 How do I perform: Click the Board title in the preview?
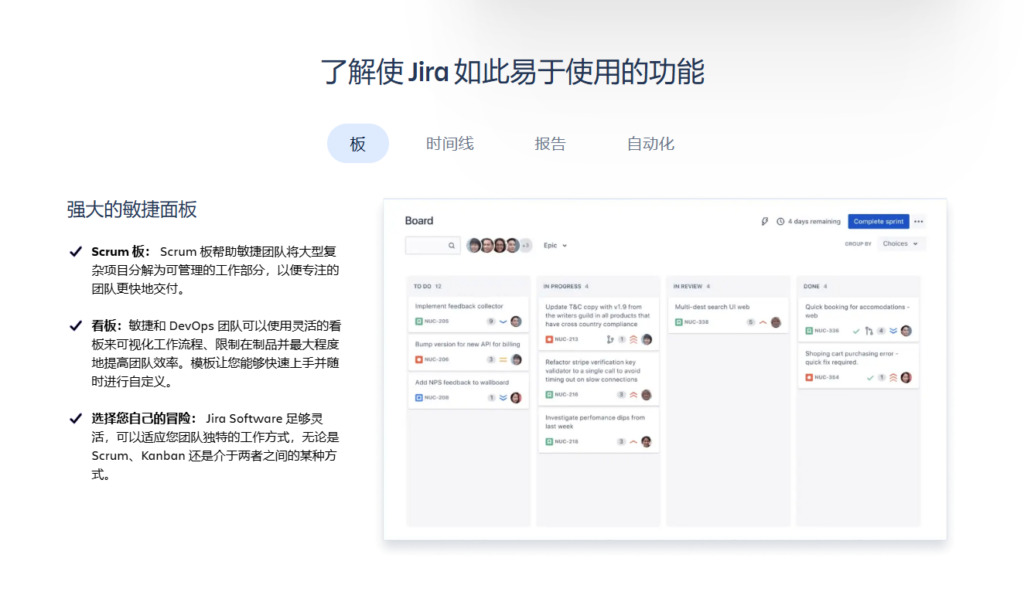[419, 221]
